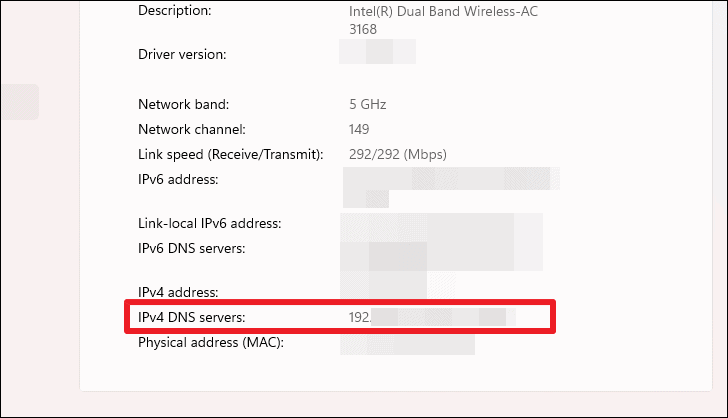Select the IPv4 DNS value starting with 192.
Viewport: 728px width, 418px height.
pos(432,317)
